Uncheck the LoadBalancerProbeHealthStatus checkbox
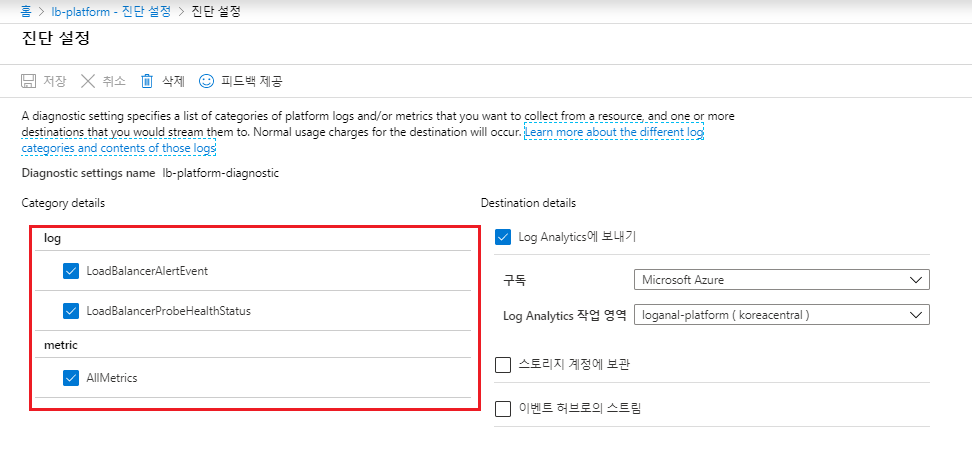Screen dimensions: 972x465 click(71, 311)
